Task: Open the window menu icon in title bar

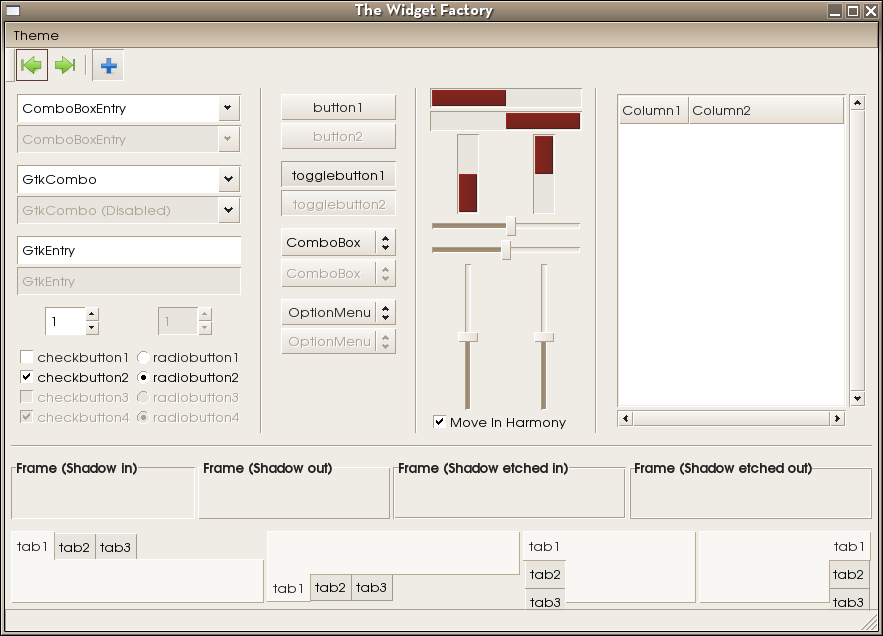Action: pyautogui.click(x=12, y=10)
